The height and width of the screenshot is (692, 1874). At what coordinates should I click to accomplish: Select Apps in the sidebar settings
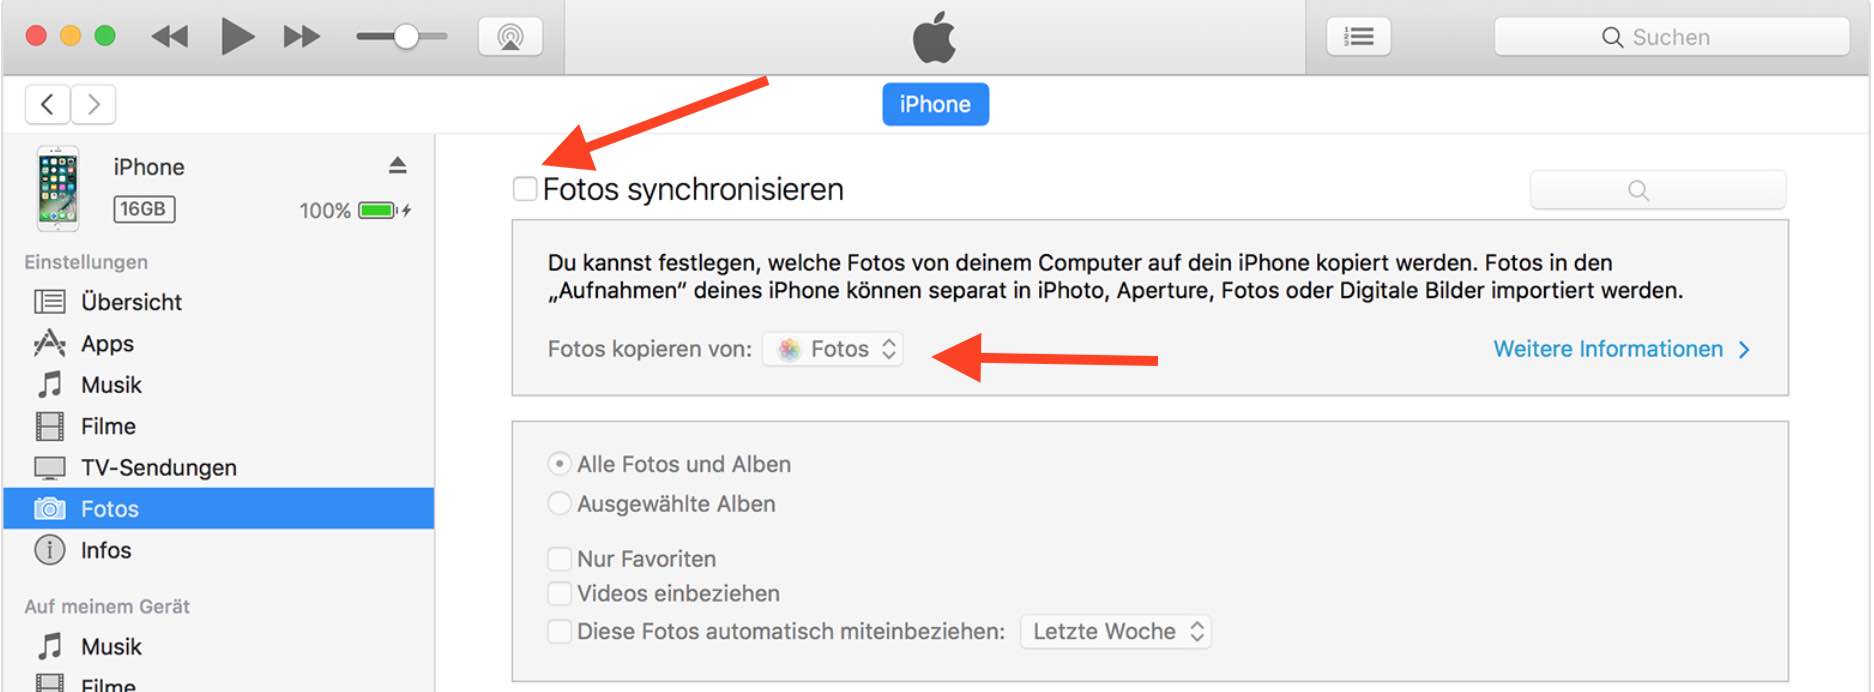pyautogui.click(x=107, y=344)
